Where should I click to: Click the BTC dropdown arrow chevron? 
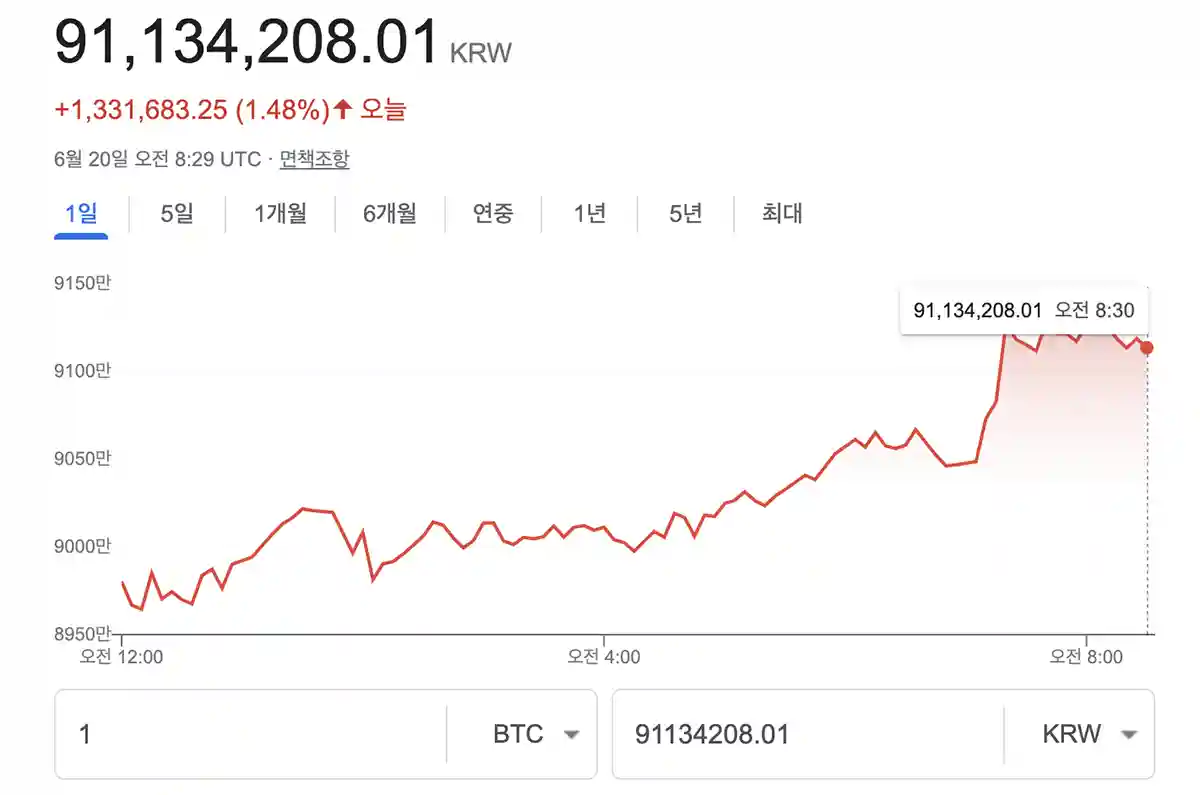click(x=571, y=734)
